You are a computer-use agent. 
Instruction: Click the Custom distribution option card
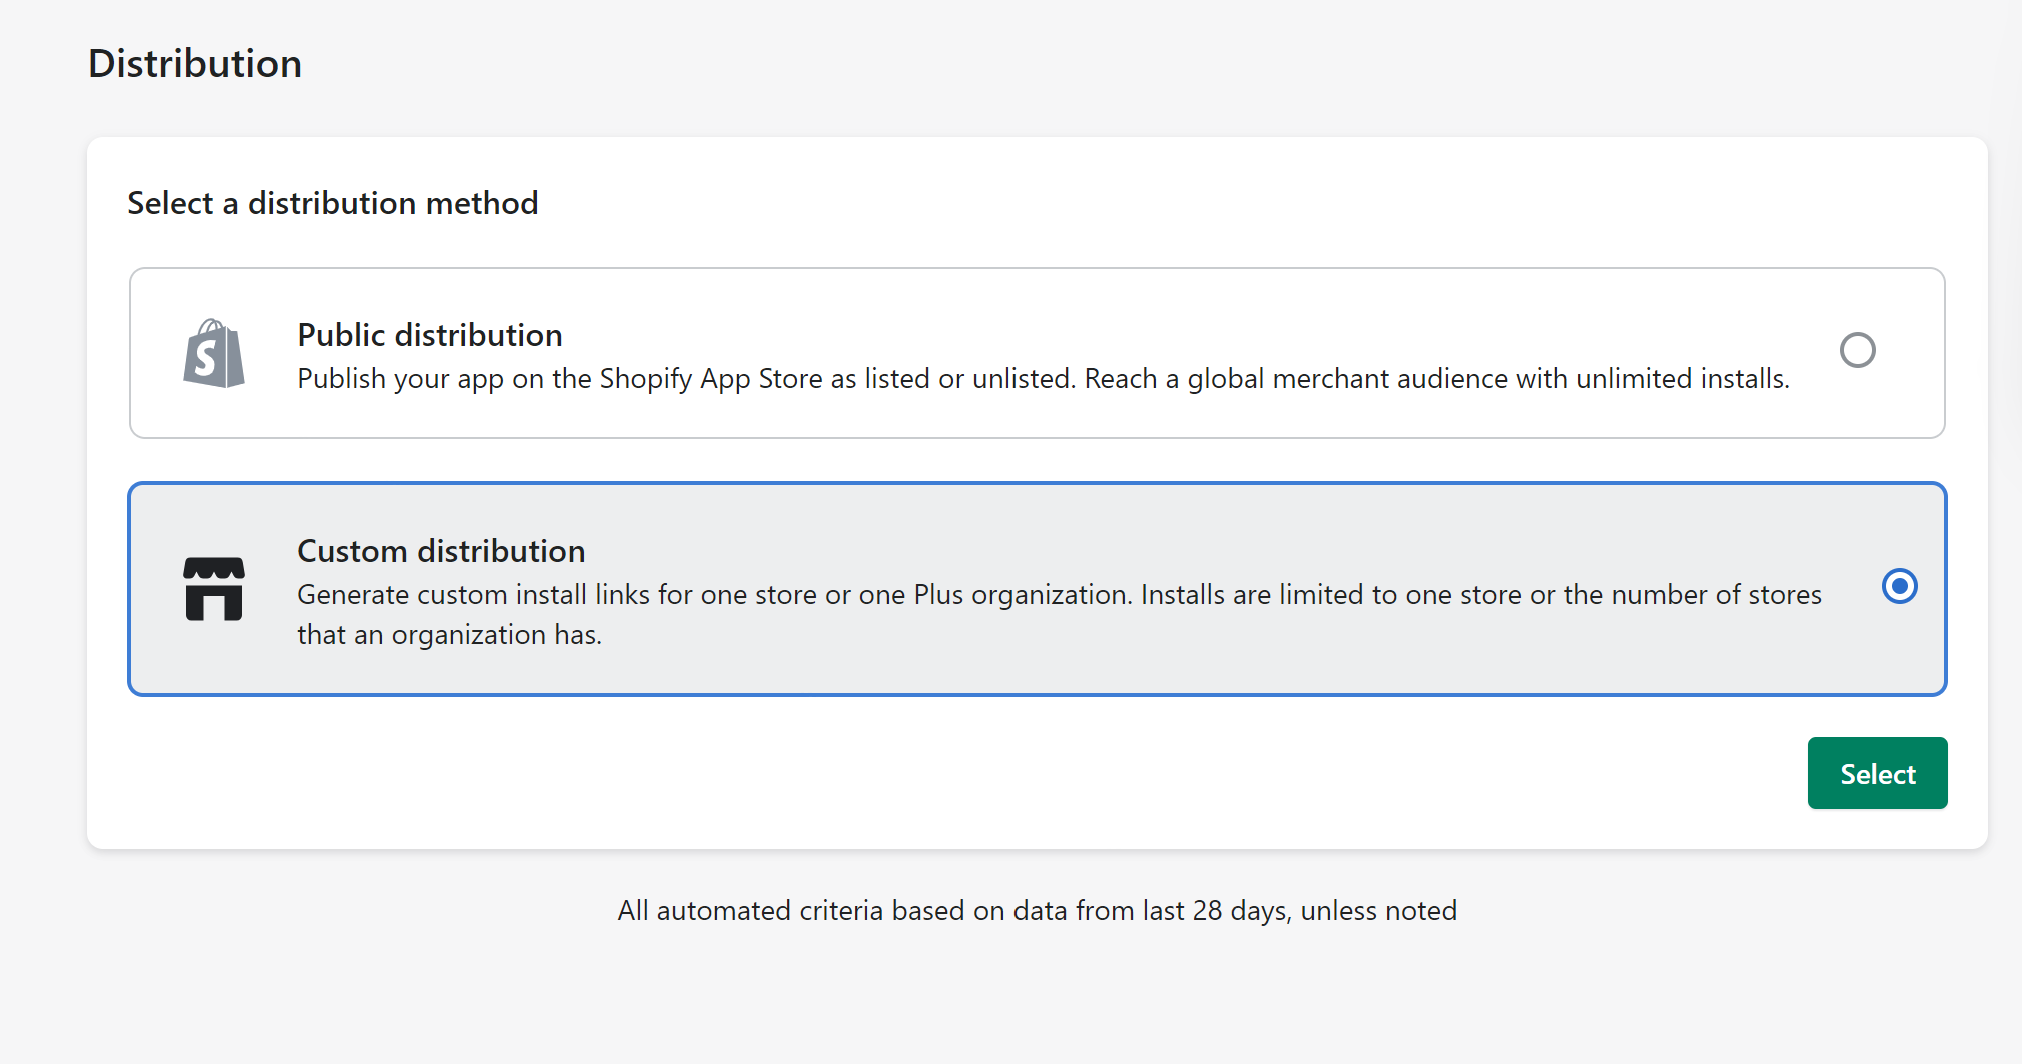[1036, 589]
